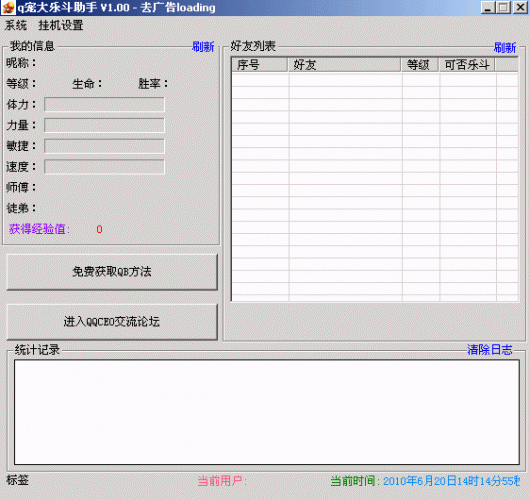Click the 昵称 label

click(21, 63)
